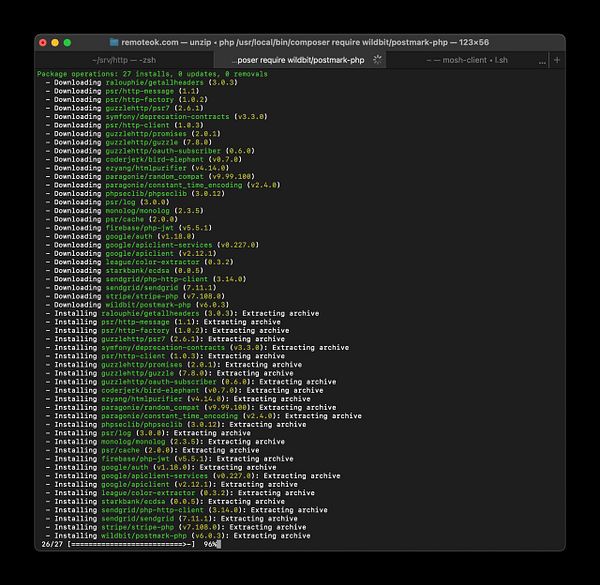
Task: Click 'Installing paragonie/random_compat' line
Action: tap(191, 407)
